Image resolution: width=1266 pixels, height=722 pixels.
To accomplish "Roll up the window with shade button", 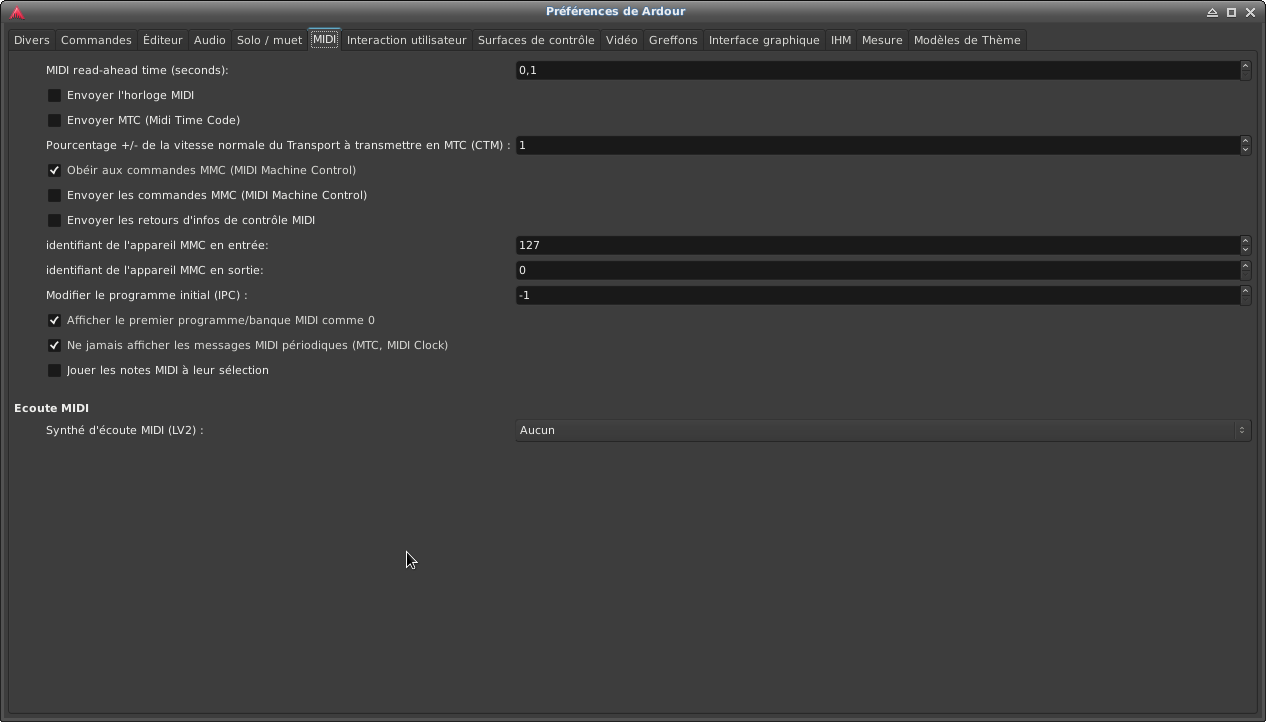I will point(1212,12).
